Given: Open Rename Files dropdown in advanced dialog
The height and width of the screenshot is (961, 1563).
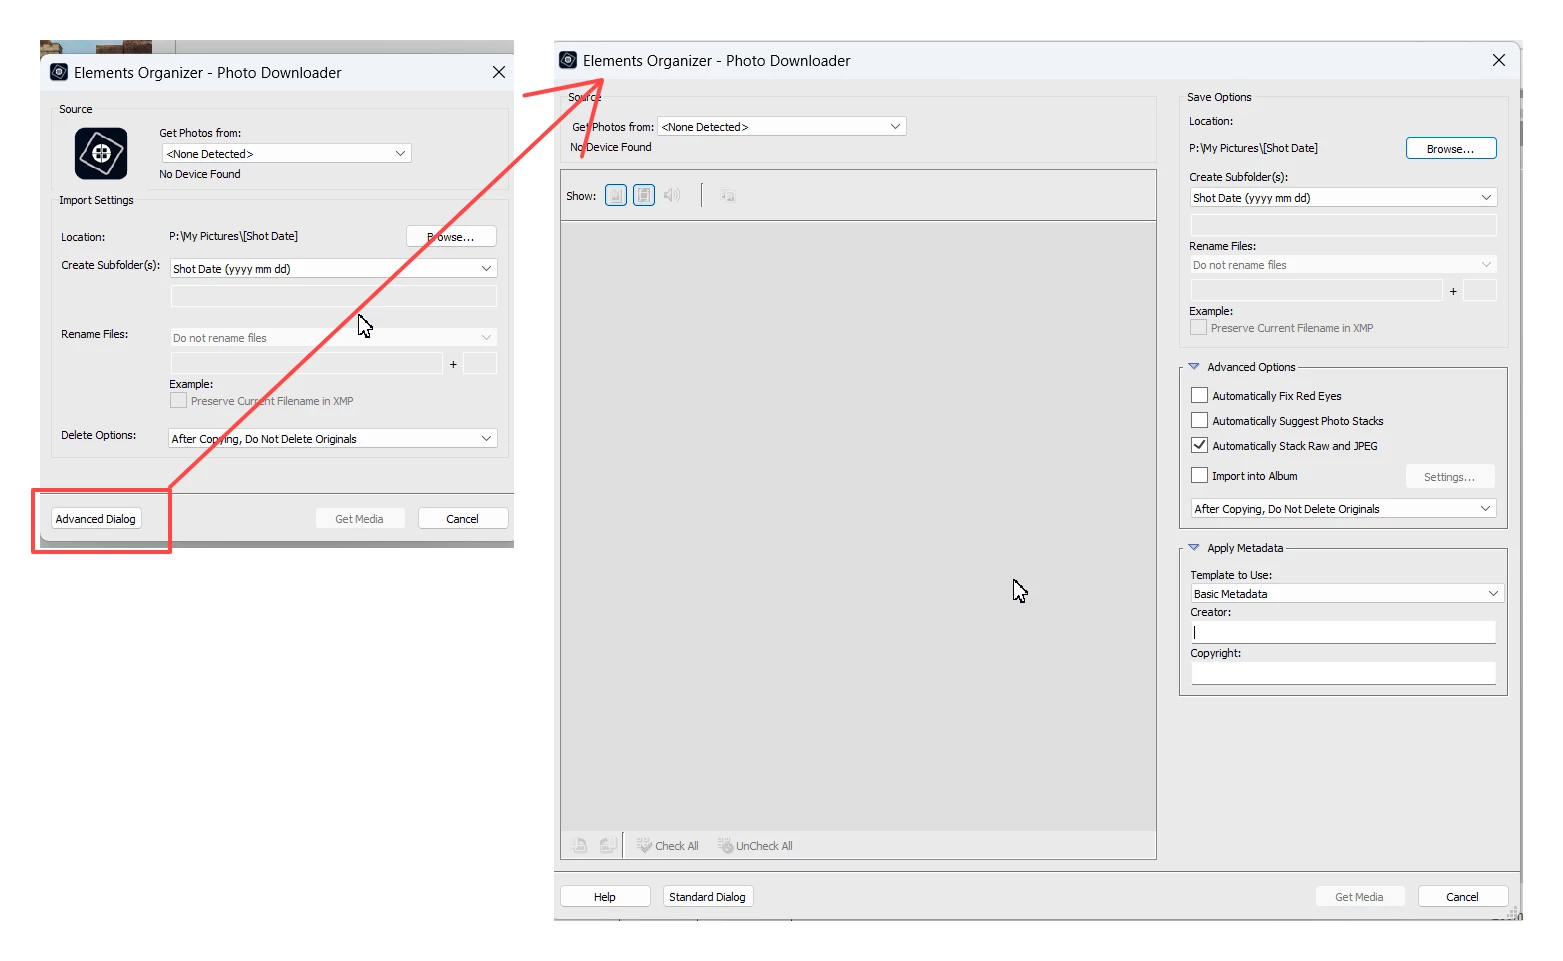Looking at the screenshot, I should click(1343, 265).
